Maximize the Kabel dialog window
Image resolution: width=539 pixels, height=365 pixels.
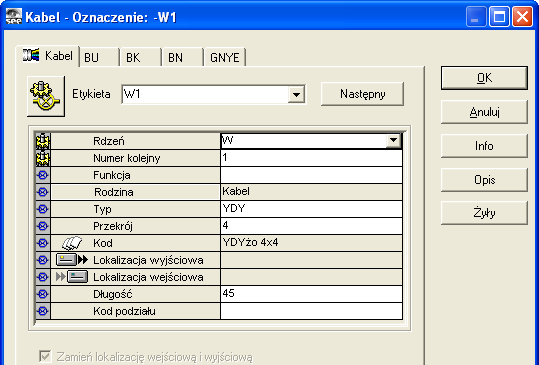click(x=499, y=16)
